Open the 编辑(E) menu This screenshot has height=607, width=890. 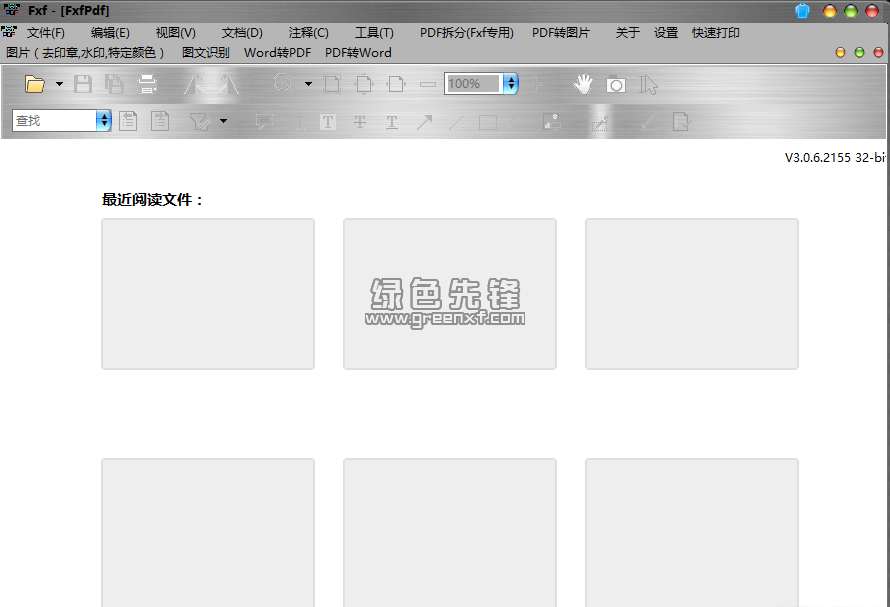point(110,33)
